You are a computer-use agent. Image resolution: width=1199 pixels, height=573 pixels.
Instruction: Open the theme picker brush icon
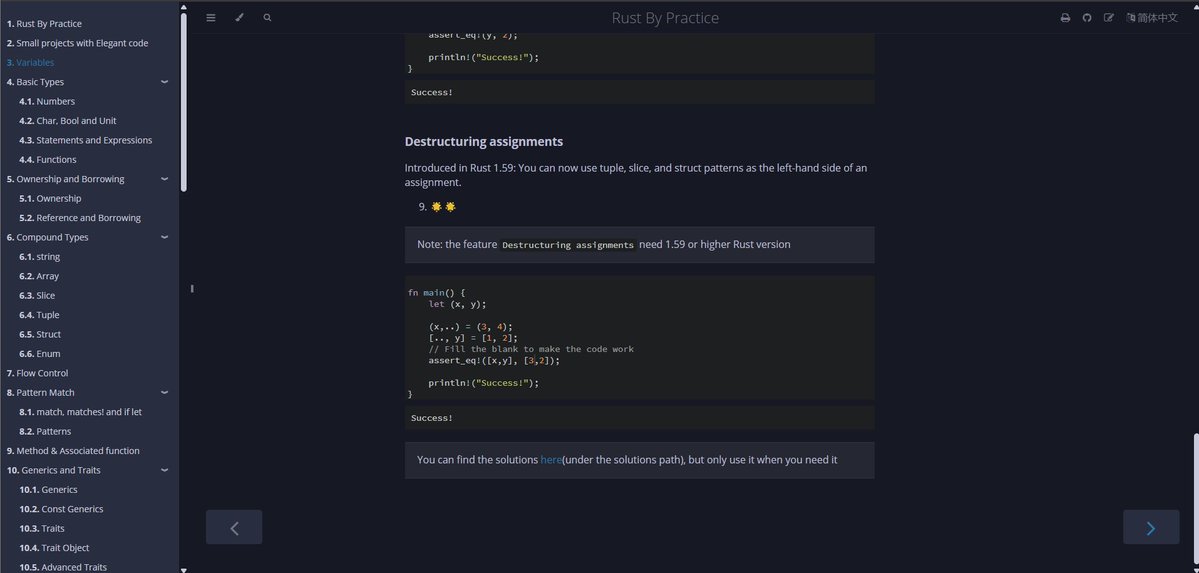coord(239,18)
